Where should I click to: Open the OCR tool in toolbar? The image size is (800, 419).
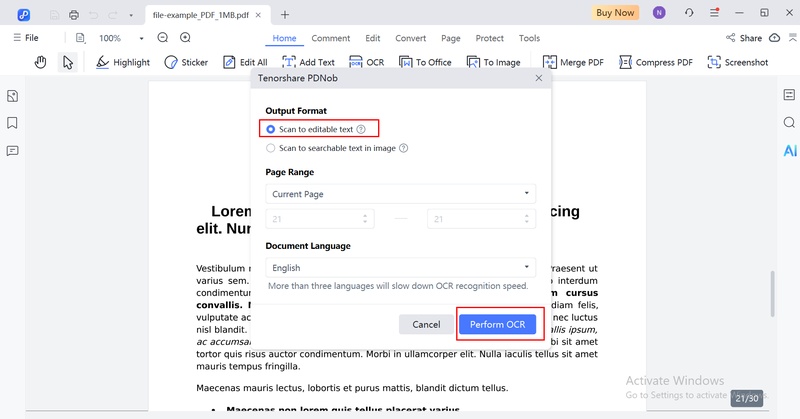366,62
